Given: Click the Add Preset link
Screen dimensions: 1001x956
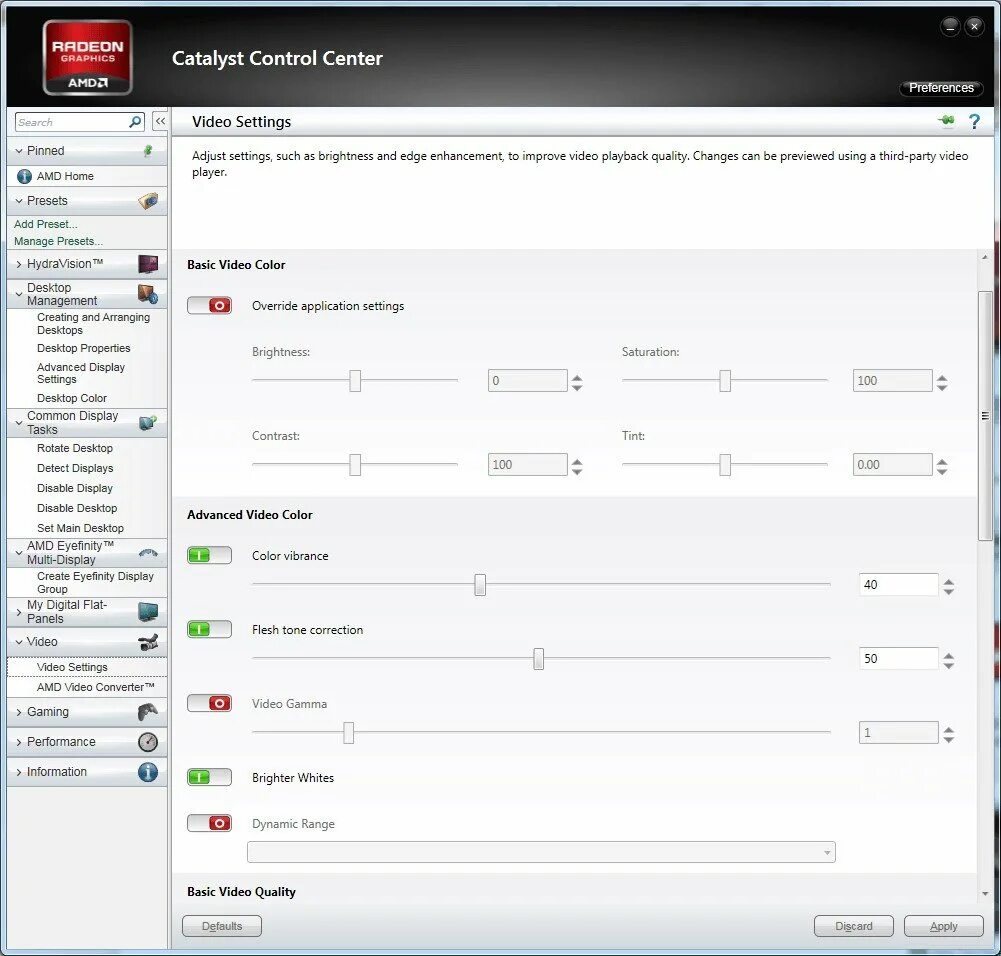Looking at the screenshot, I should point(45,224).
